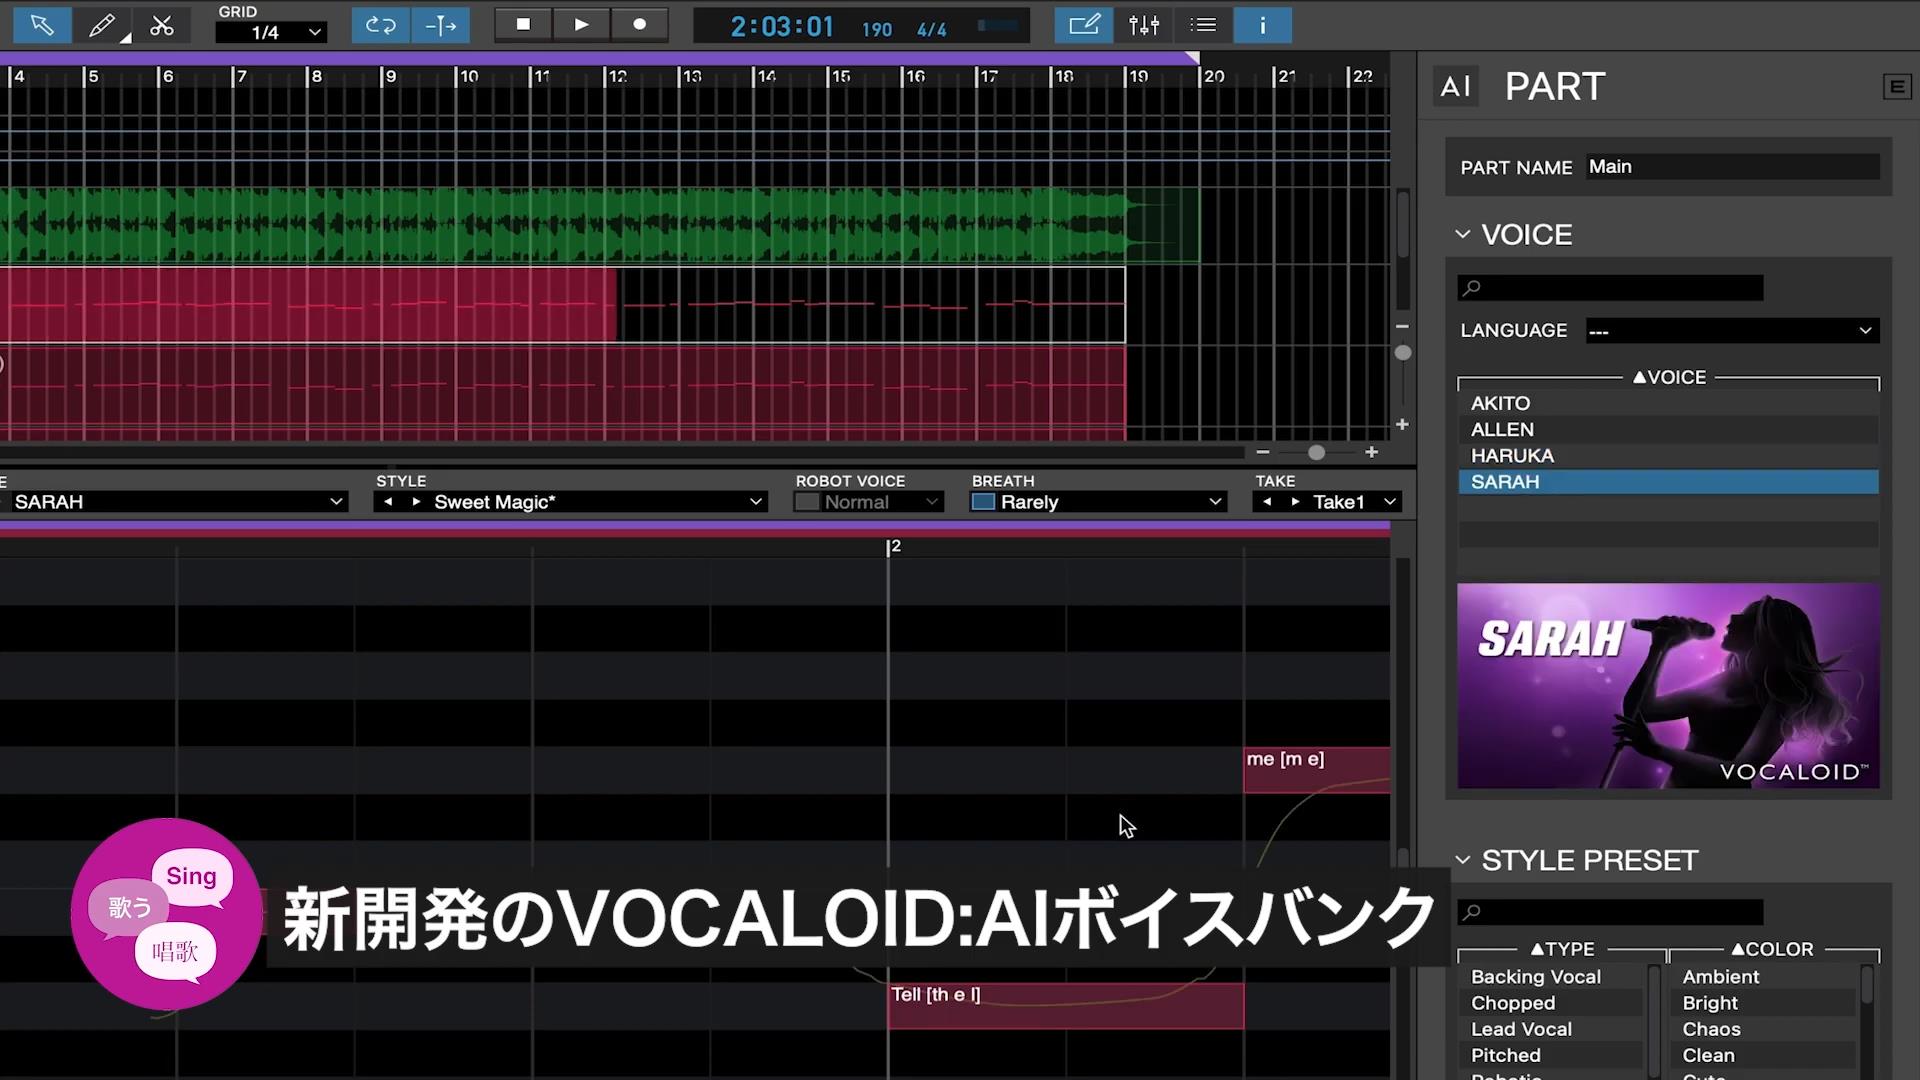Viewport: 1920px width, 1080px height.
Task: Switch to the list view icon
Action: 1203,25
